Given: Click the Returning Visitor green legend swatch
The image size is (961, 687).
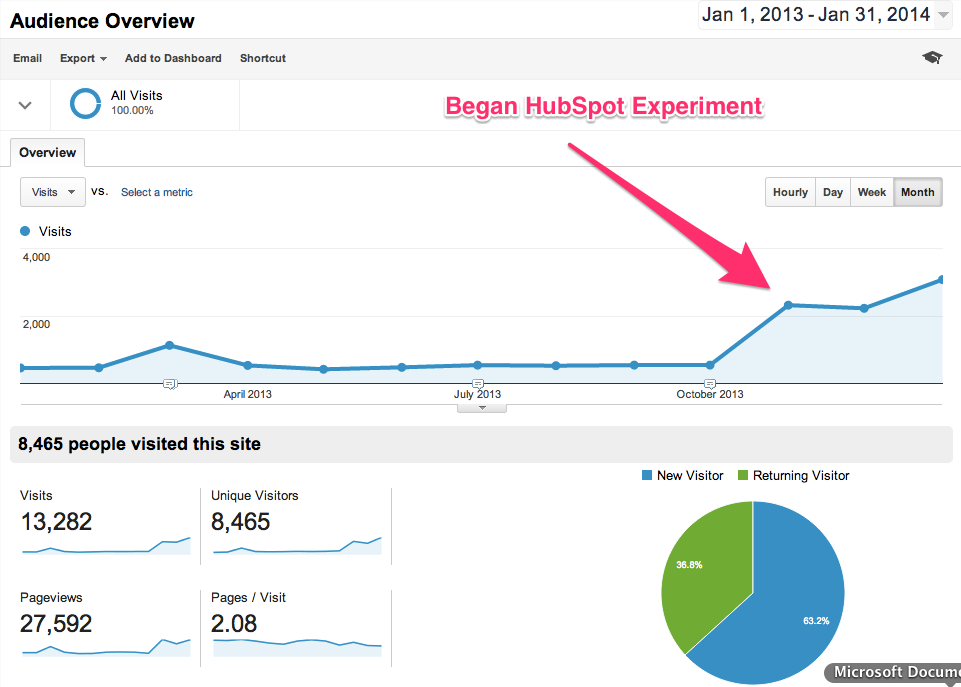Looking at the screenshot, I should point(743,475).
